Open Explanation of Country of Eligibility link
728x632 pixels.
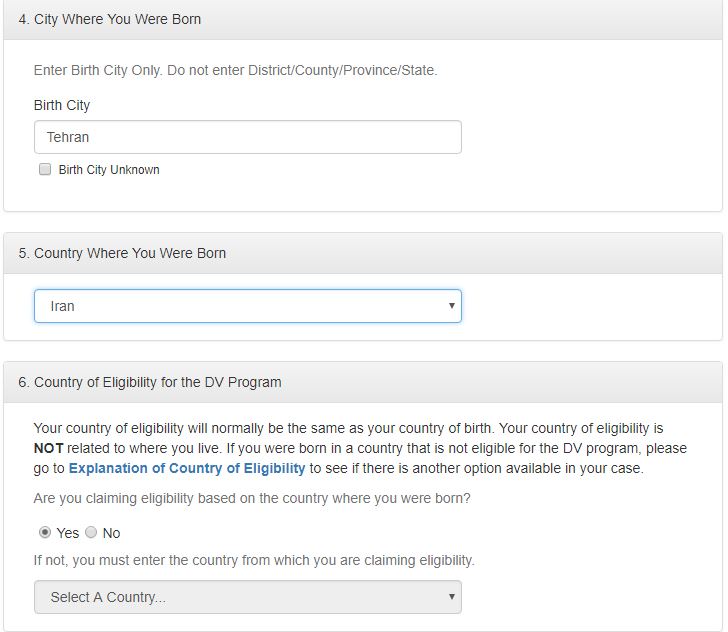tap(187, 468)
